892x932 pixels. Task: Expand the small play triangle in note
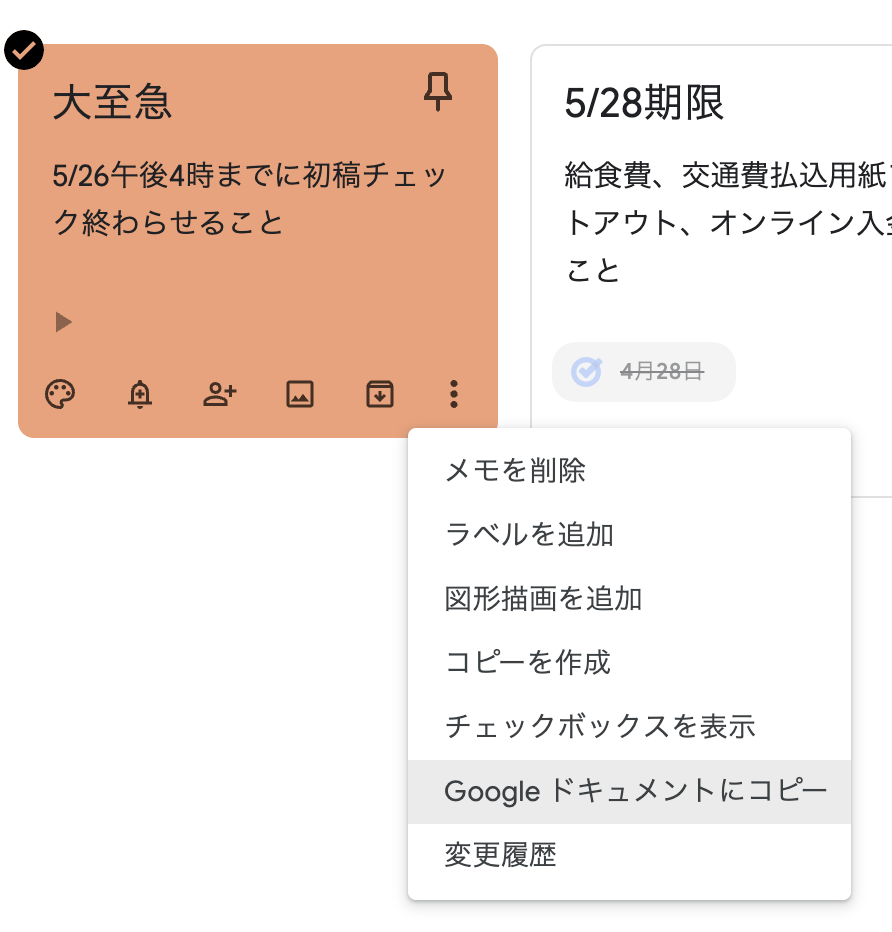tap(63, 322)
